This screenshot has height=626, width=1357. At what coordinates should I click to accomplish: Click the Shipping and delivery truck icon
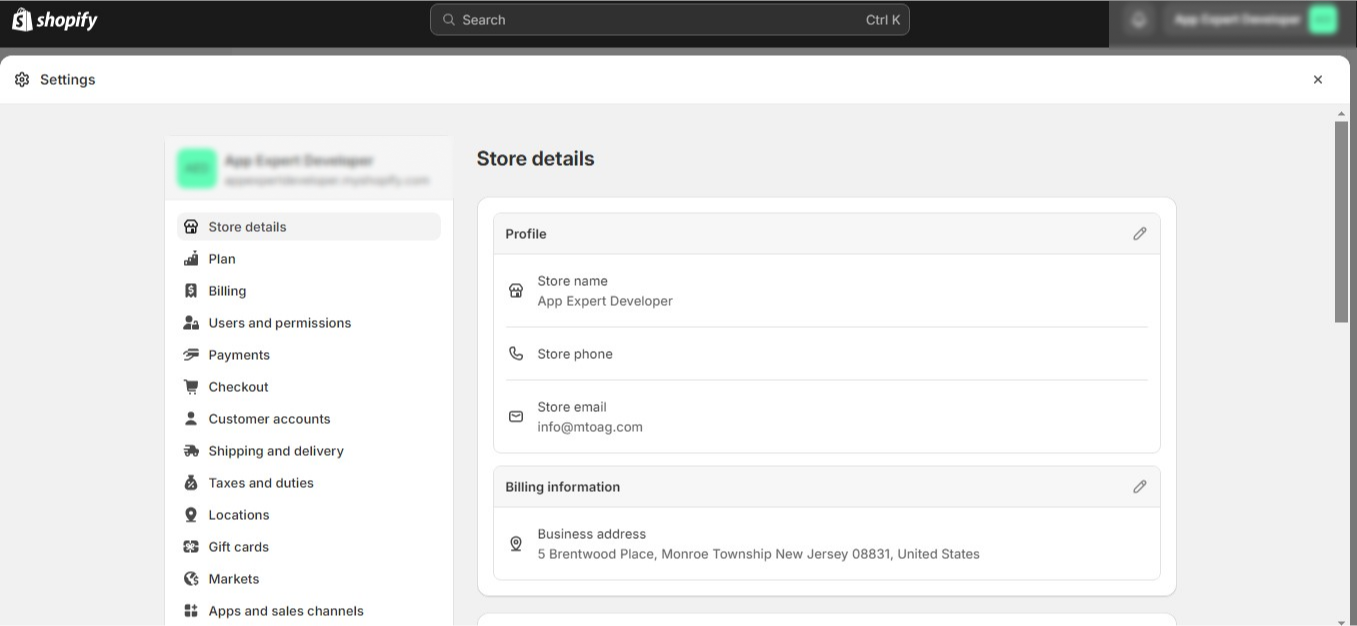point(191,451)
